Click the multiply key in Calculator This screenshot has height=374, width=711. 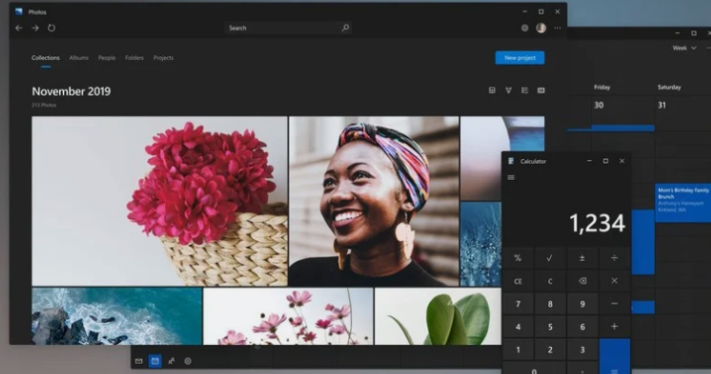614,281
